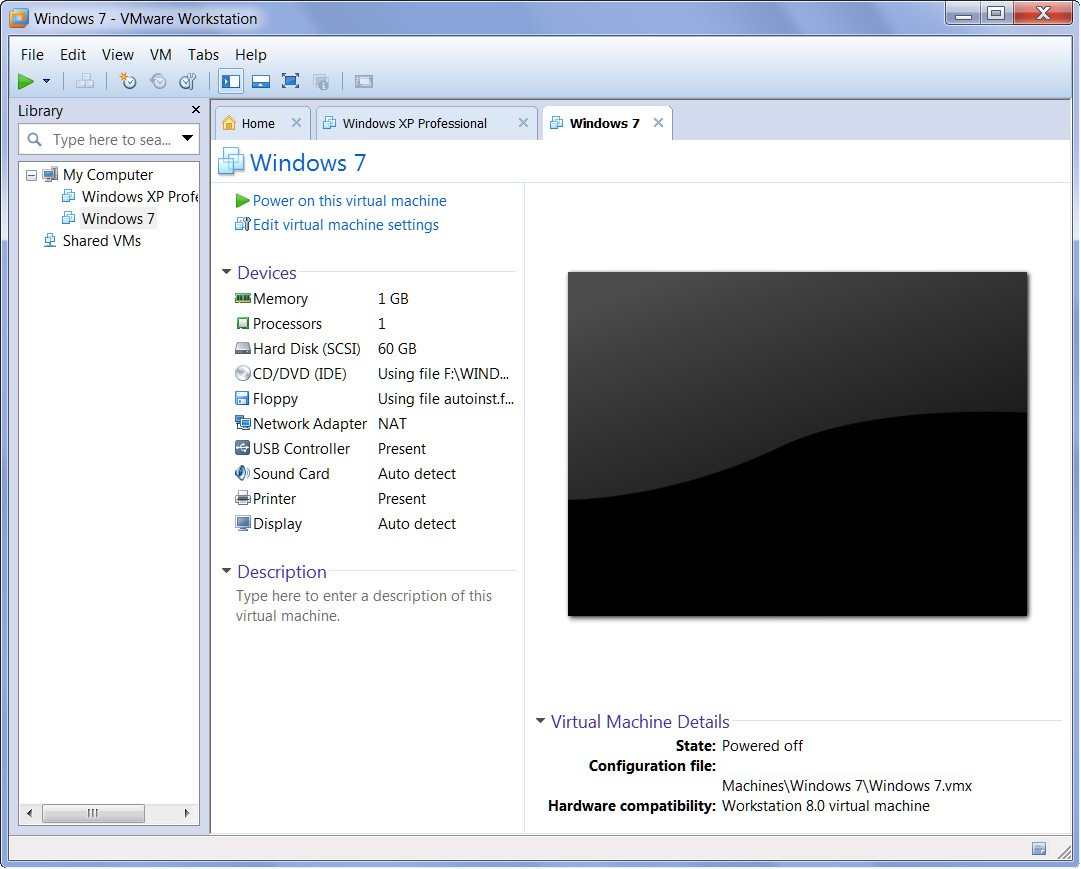Click the green Power On toolbar button
Image resolution: width=1081 pixels, height=869 pixels.
26,81
